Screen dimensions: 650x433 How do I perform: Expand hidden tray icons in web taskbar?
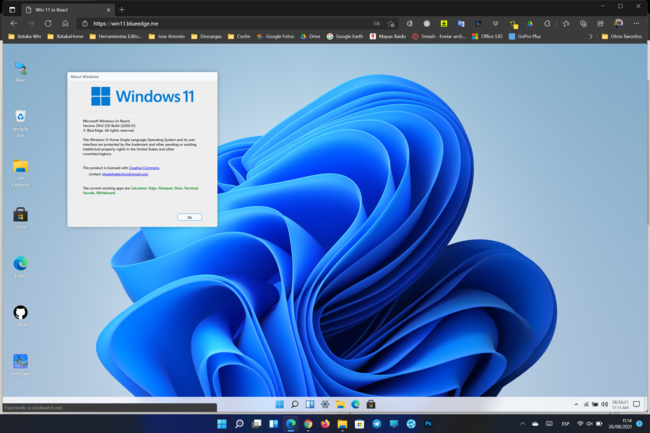tap(576, 404)
